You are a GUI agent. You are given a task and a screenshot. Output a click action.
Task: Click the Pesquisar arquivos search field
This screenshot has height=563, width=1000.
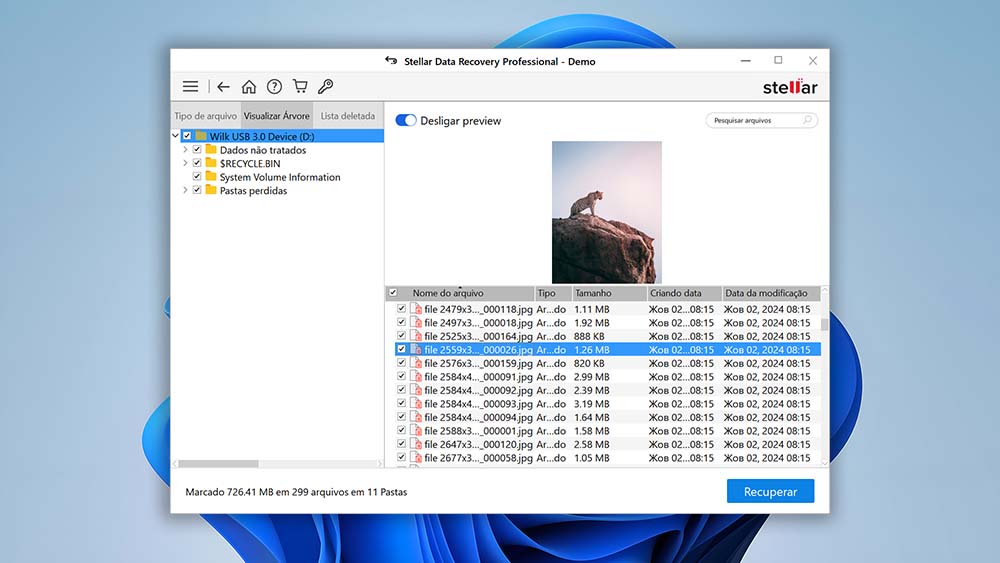point(761,120)
